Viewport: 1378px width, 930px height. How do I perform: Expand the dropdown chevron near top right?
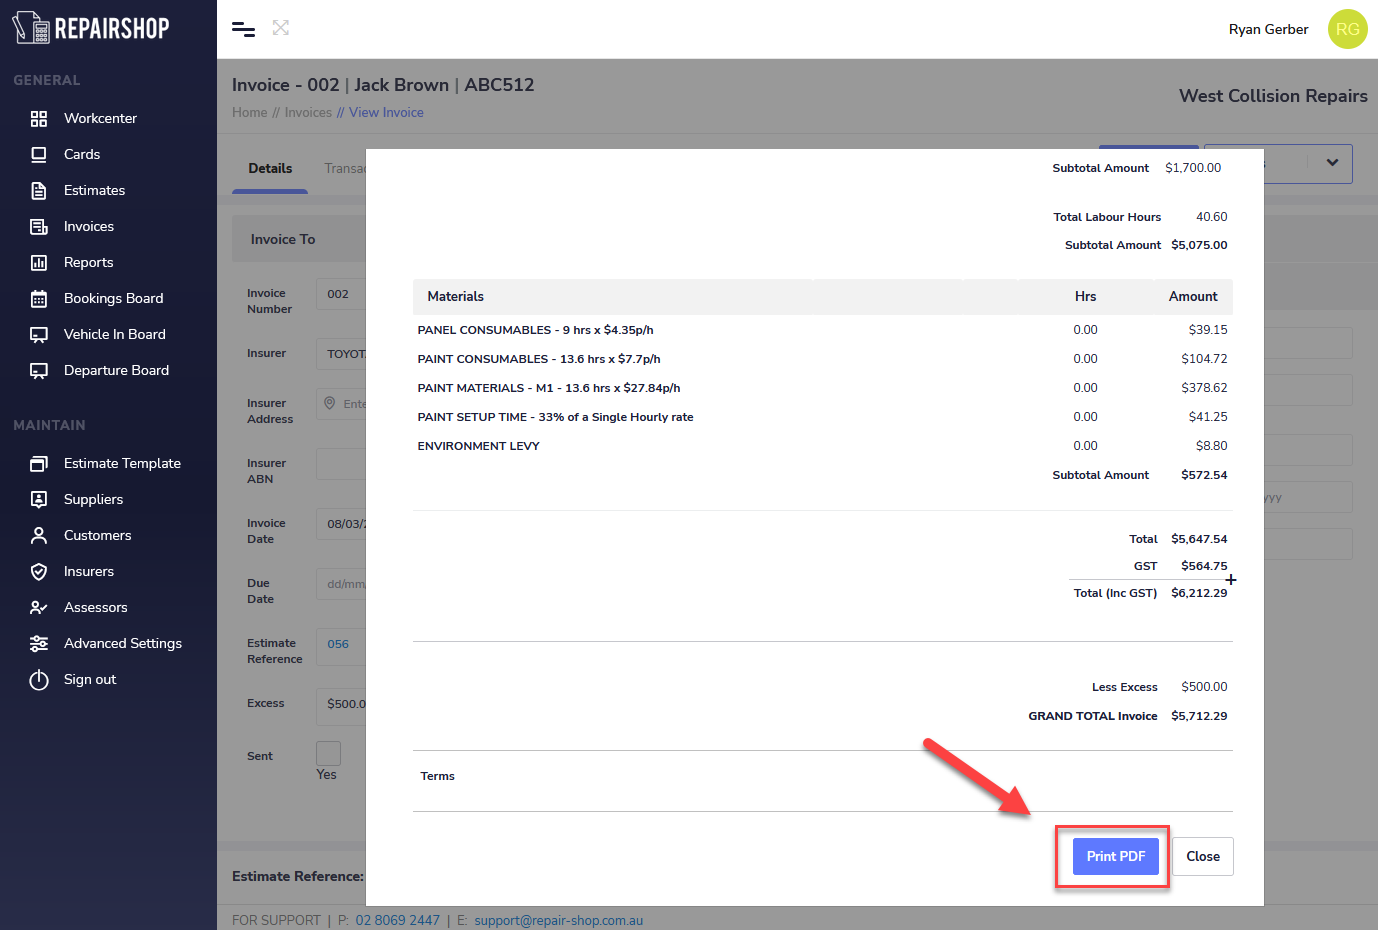coord(1332,163)
